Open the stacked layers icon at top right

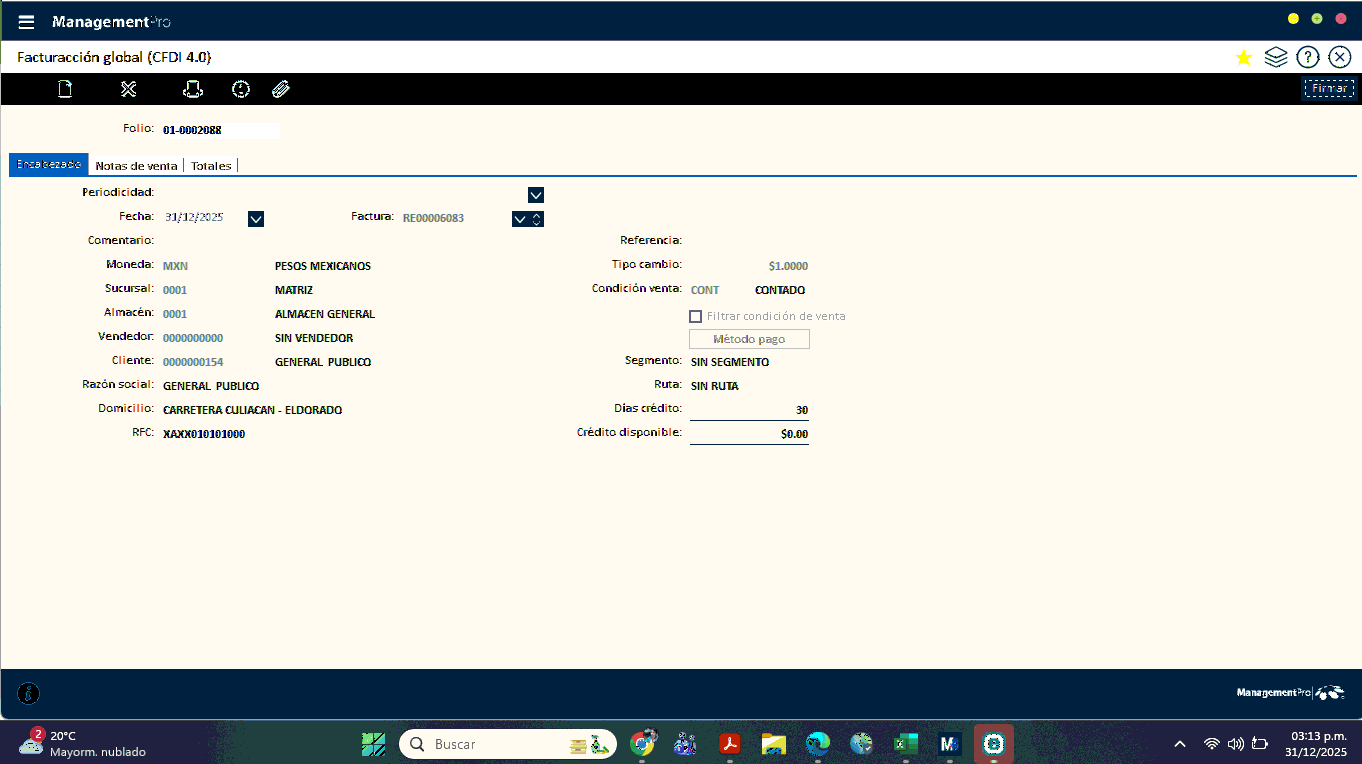click(1275, 57)
